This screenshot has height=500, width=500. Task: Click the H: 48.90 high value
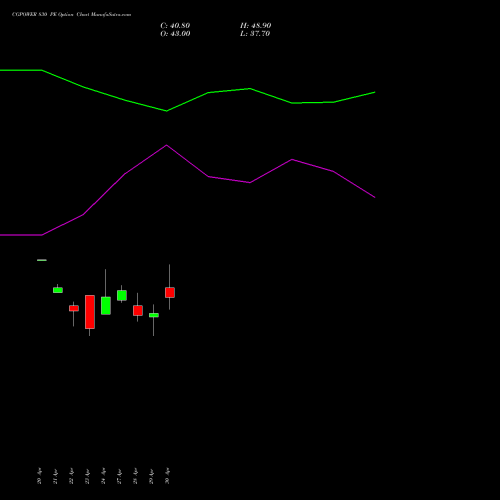click(255, 26)
